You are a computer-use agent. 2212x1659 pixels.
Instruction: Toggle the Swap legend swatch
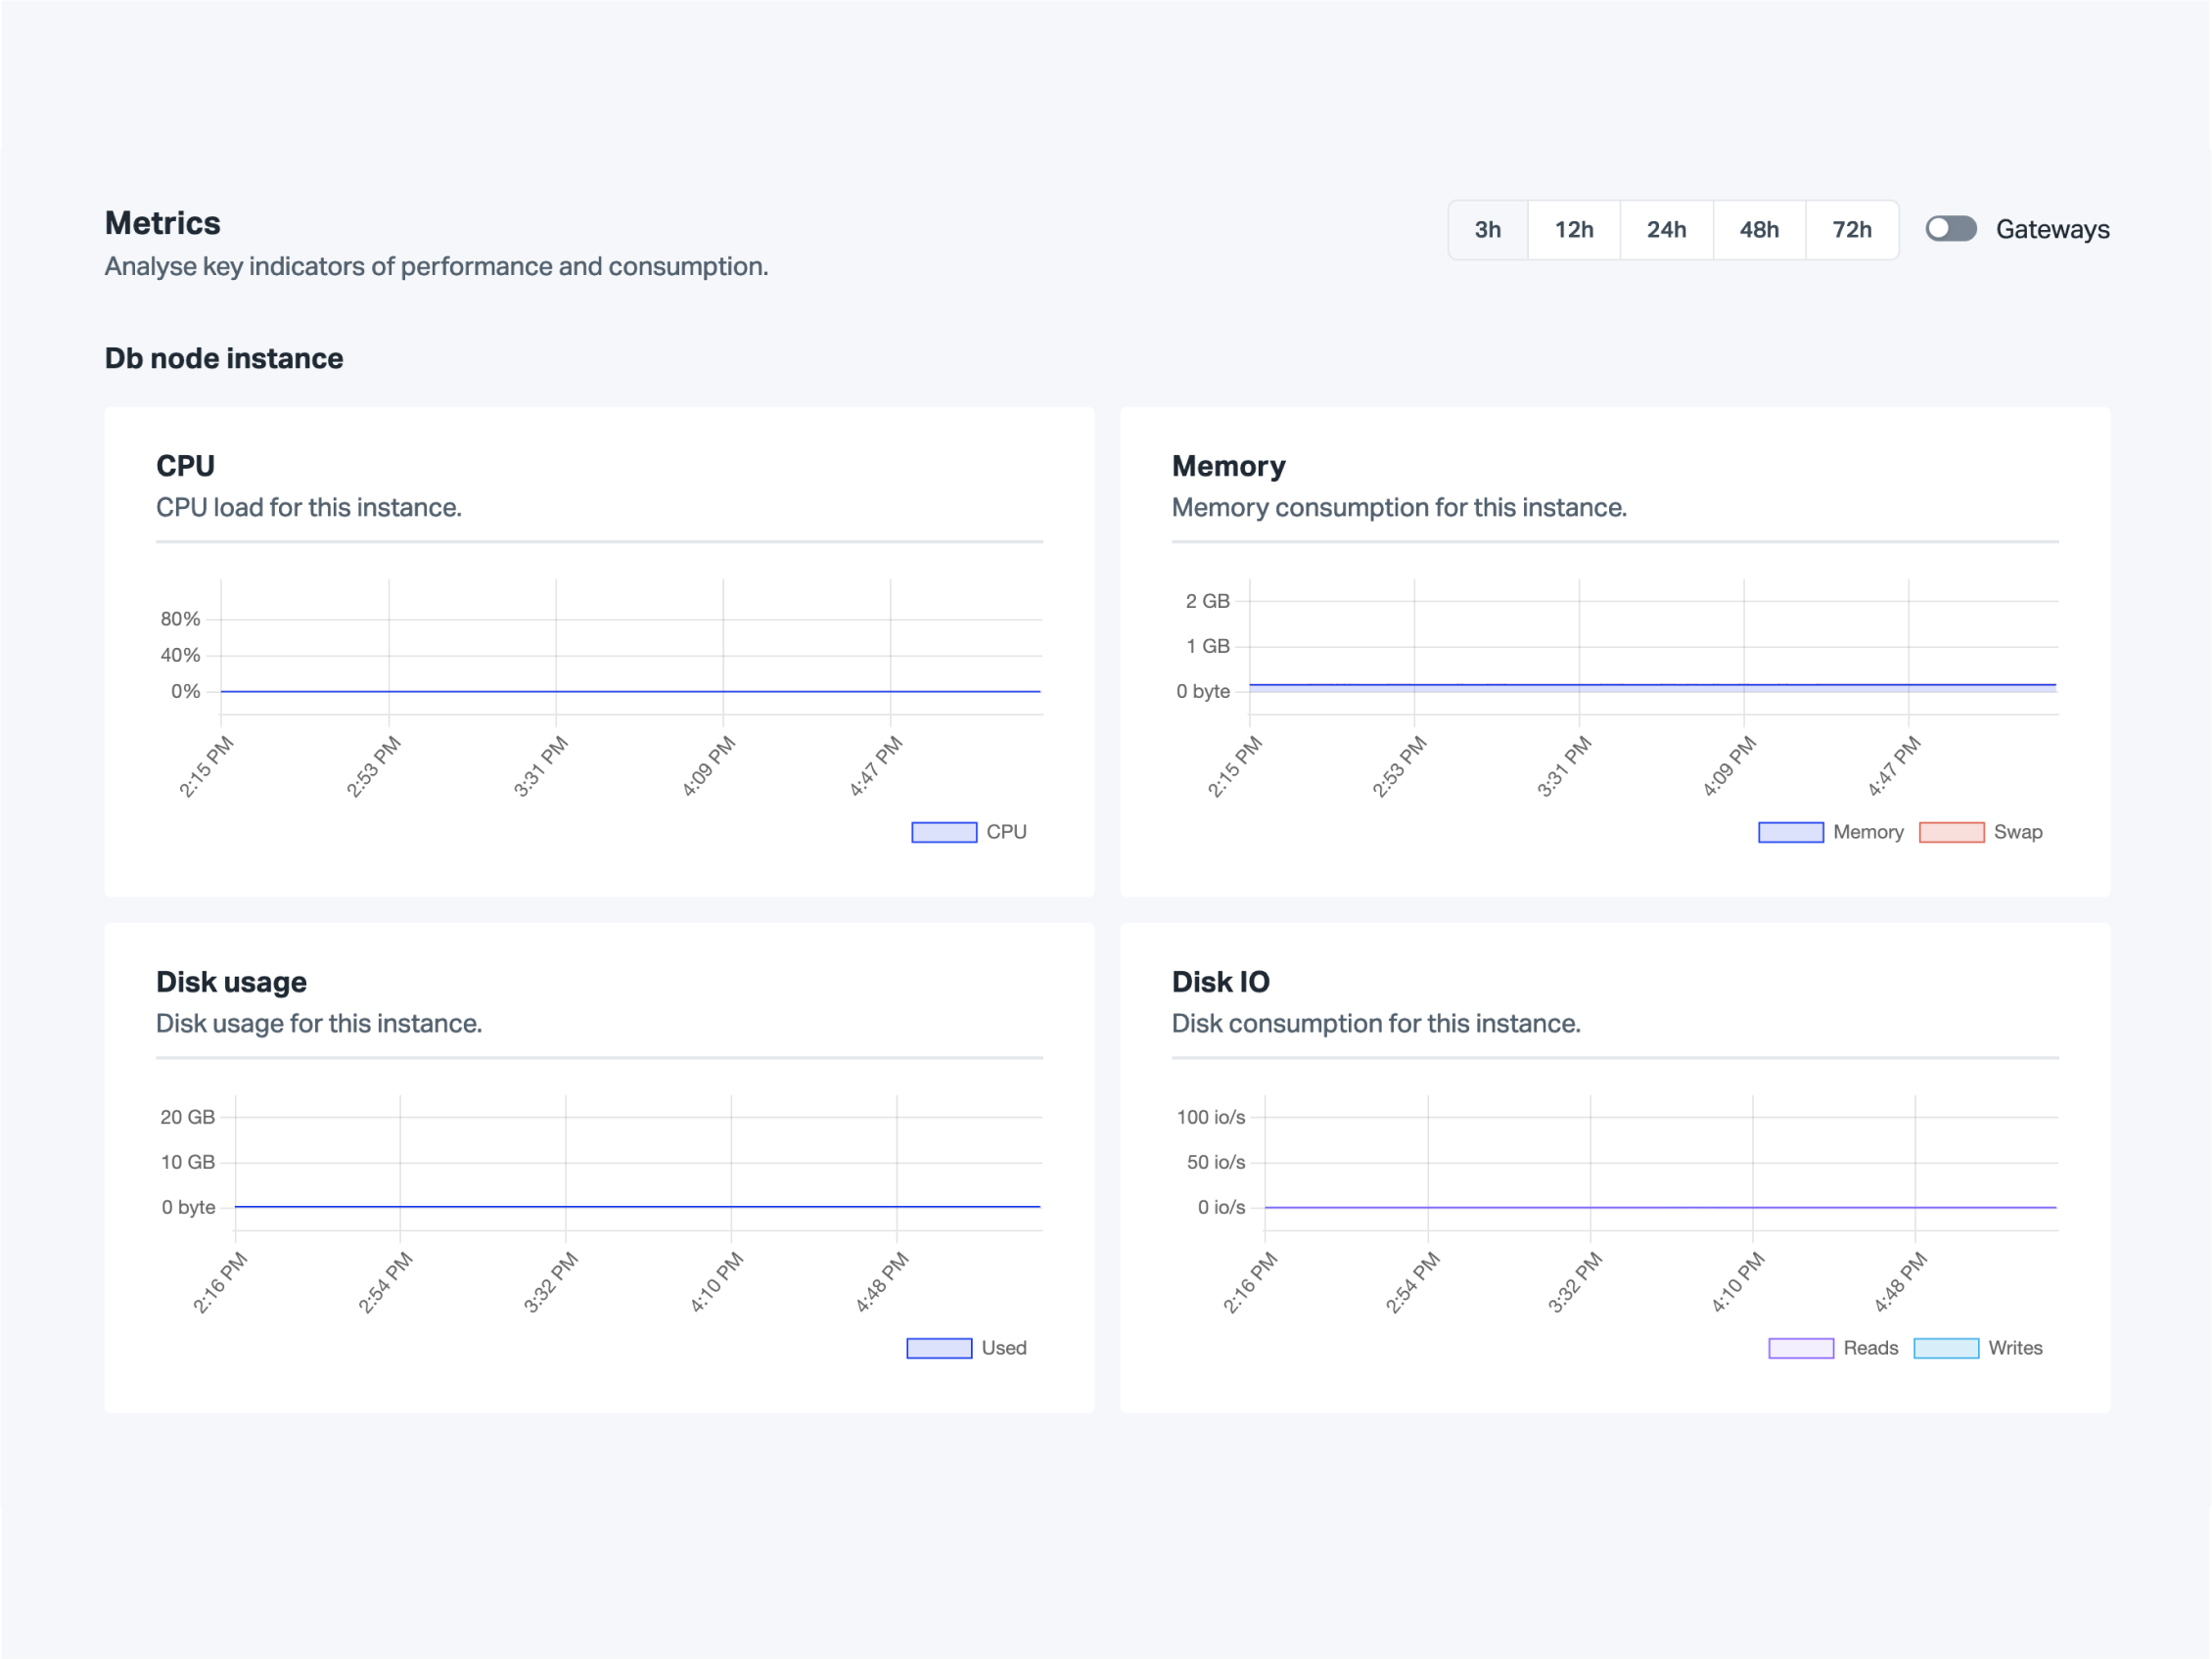(1951, 832)
